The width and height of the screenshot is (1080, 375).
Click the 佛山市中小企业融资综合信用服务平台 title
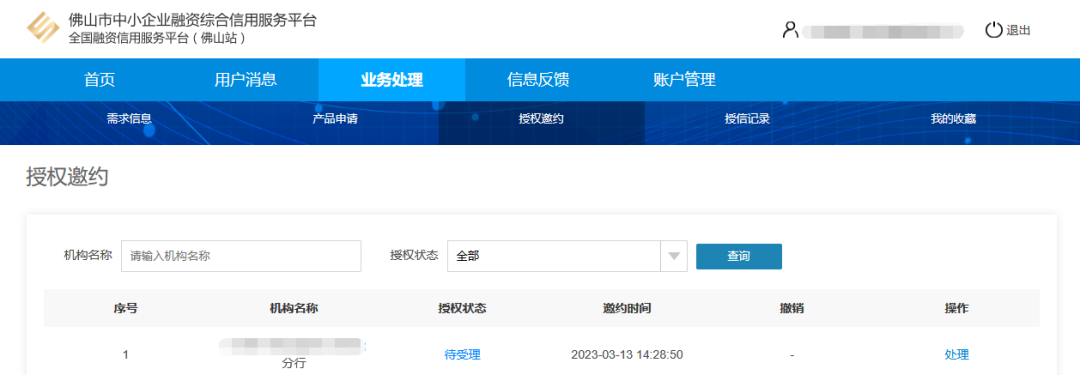pyautogui.click(x=192, y=20)
